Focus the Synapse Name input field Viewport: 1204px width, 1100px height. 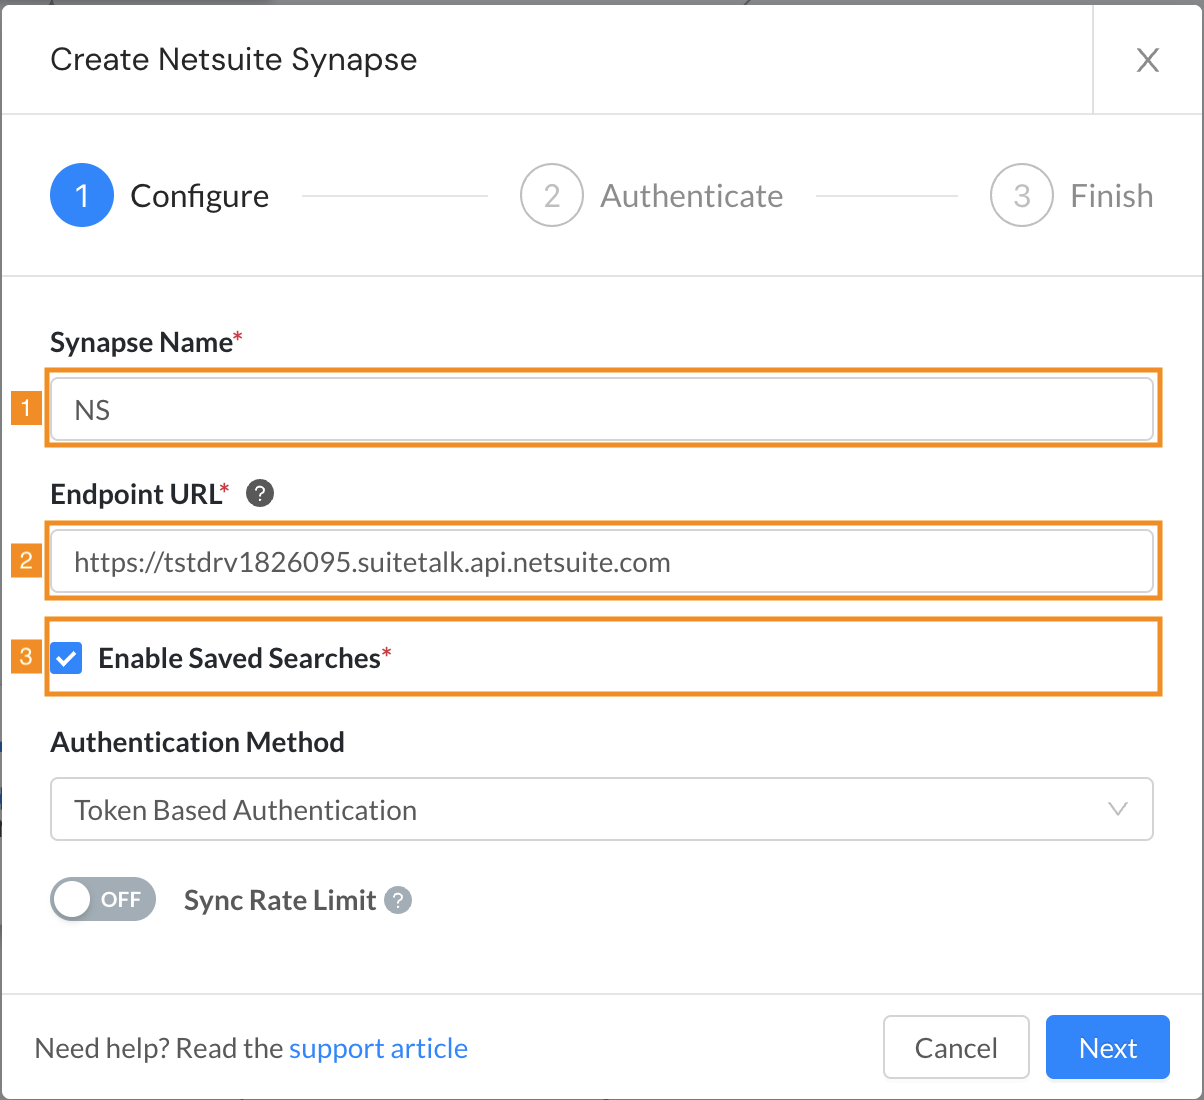602,409
